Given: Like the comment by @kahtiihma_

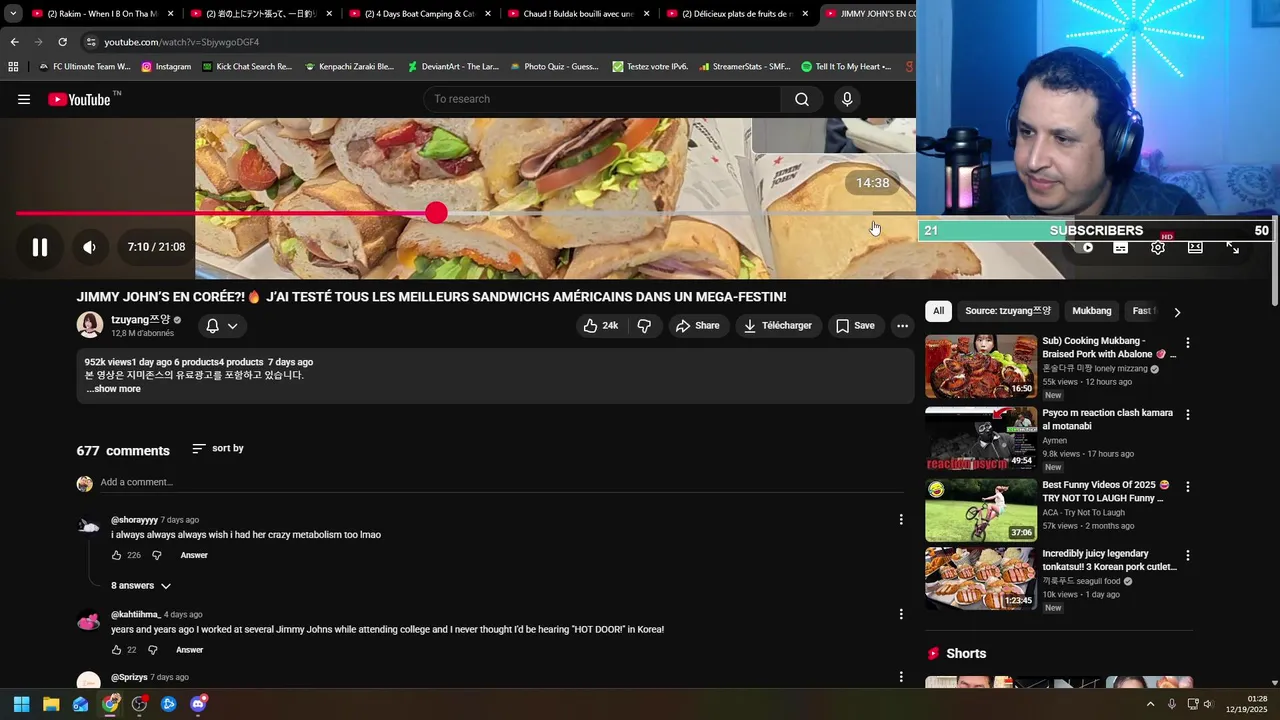Looking at the screenshot, I should pos(116,650).
